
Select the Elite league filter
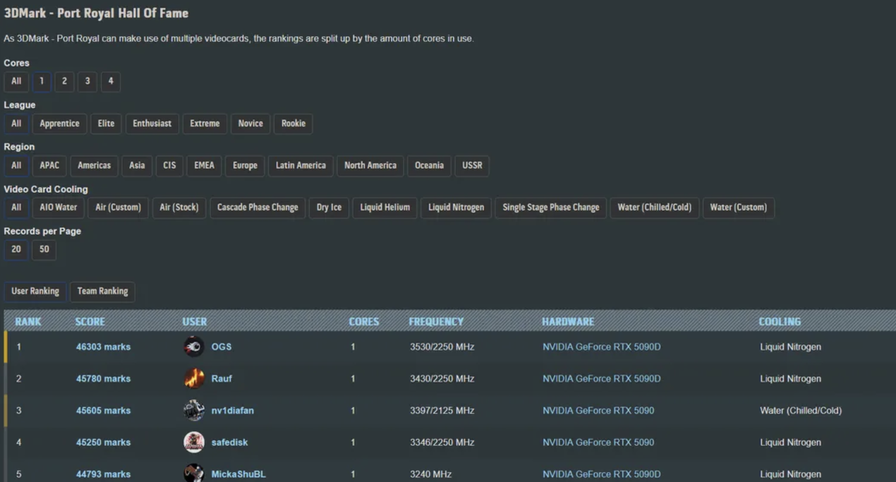(x=106, y=124)
